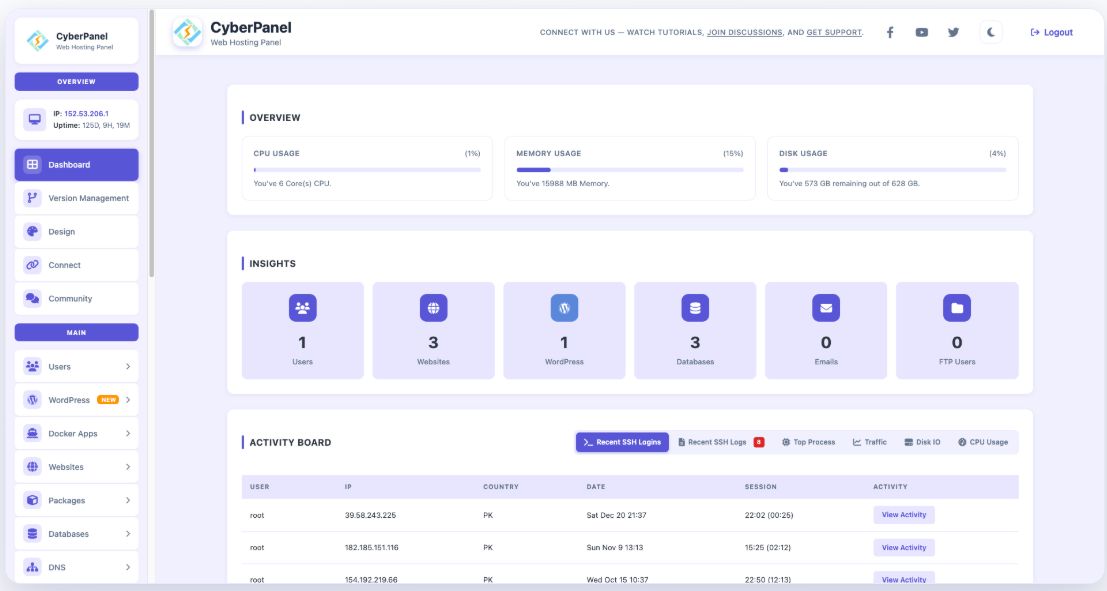Click the red 8 badge on SSH Logs
The width and height of the screenshot is (1107, 591).
coord(759,442)
